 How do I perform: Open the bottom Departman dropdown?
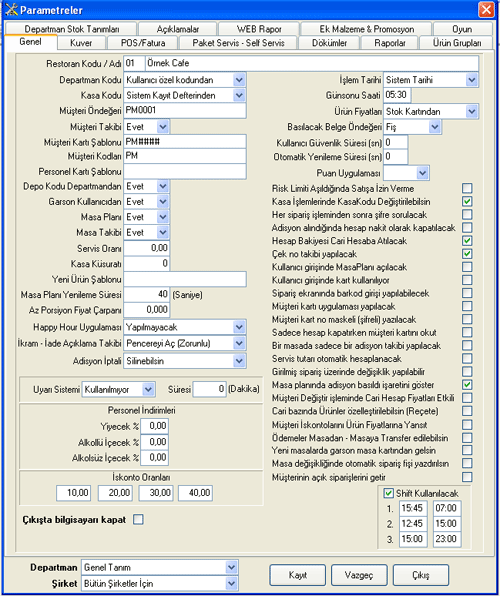pos(231,567)
